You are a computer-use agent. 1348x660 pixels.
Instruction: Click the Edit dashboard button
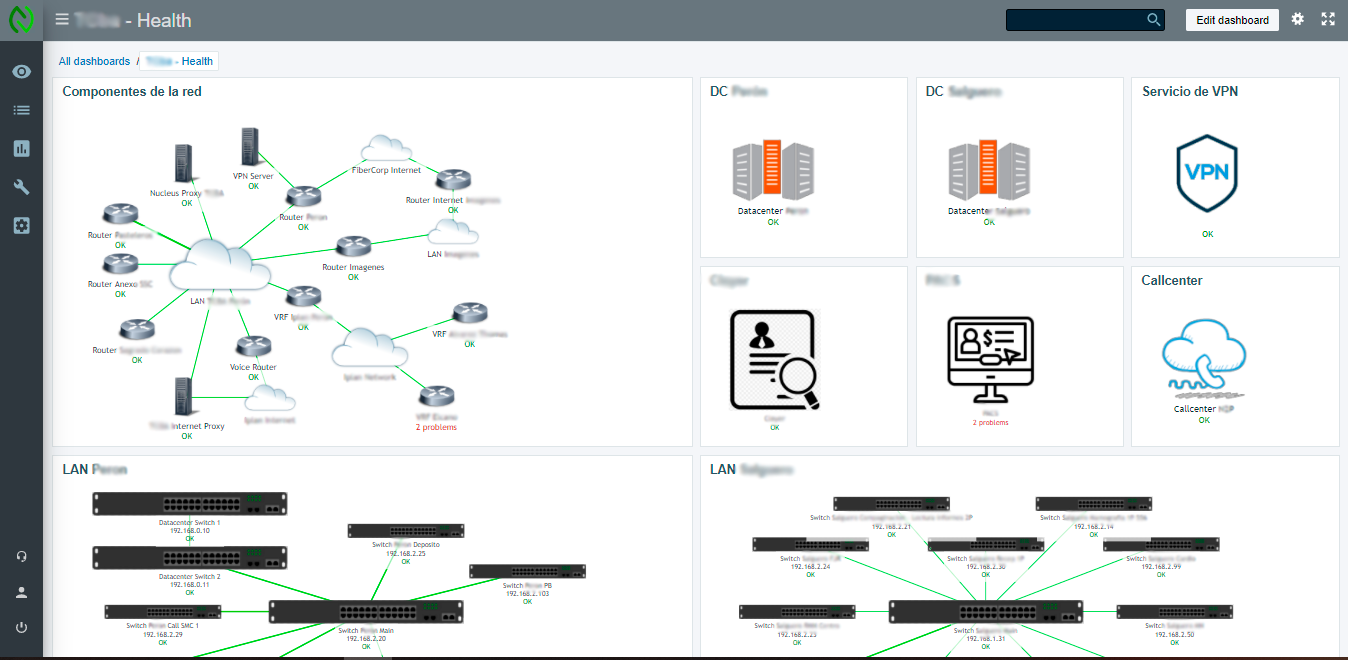(1232, 20)
